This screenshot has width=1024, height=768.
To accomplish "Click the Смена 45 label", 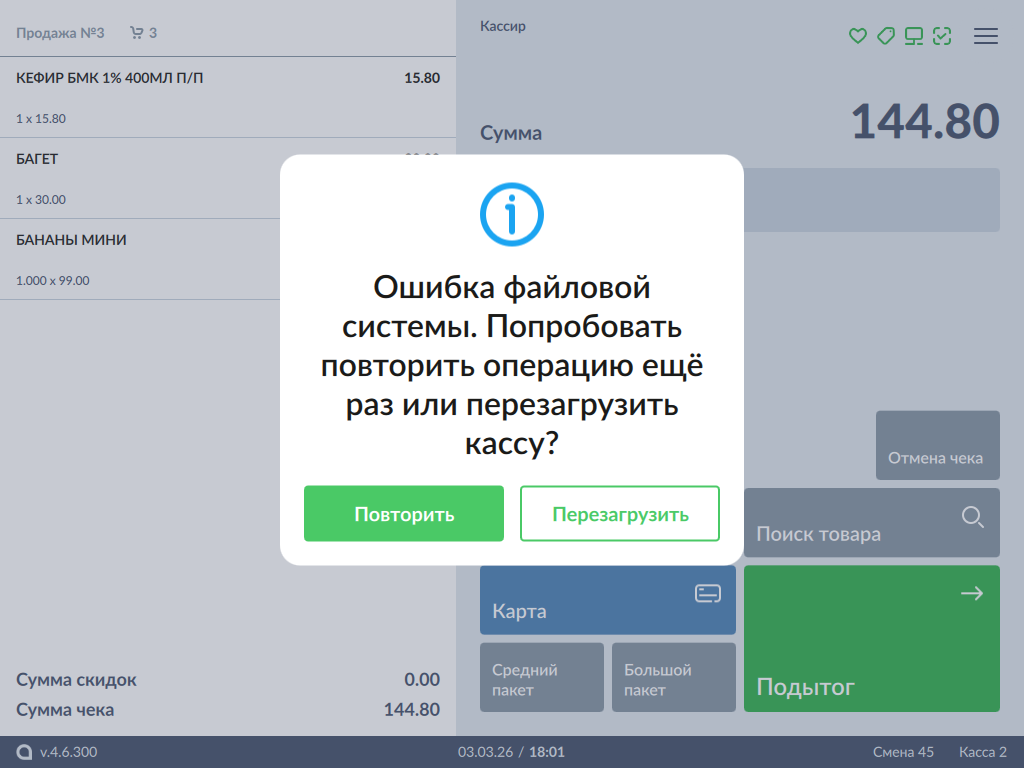I will pyautogui.click(x=902, y=752).
